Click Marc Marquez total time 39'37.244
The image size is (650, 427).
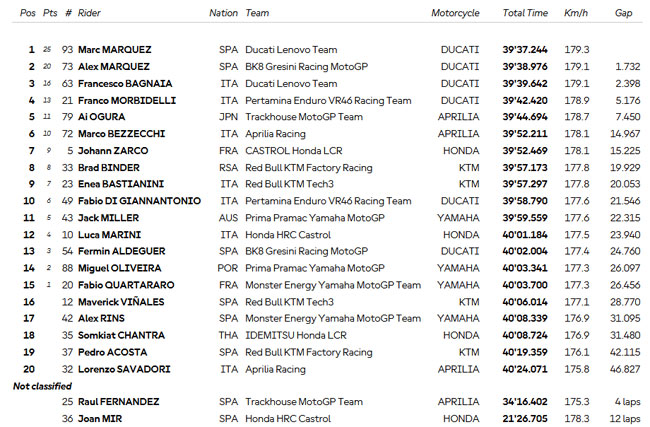pyautogui.click(x=525, y=50)
